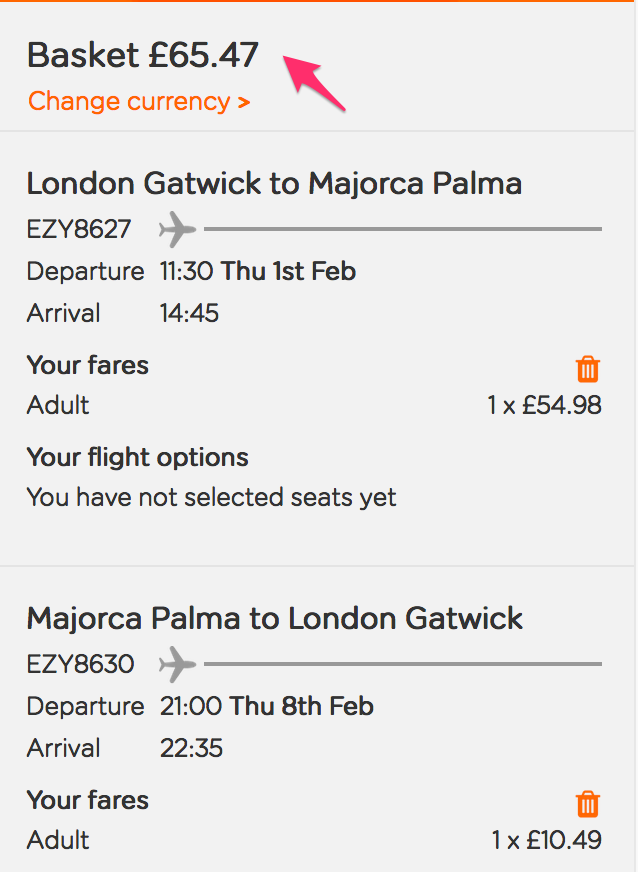Click the outbound flight's 'Your fares' label
Viewport: 638px width, 872px height.
click(x=87, y=365)
